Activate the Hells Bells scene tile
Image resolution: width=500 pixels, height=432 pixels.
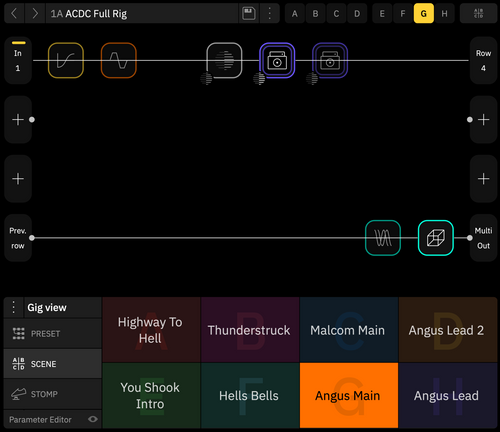click(250, 395)
